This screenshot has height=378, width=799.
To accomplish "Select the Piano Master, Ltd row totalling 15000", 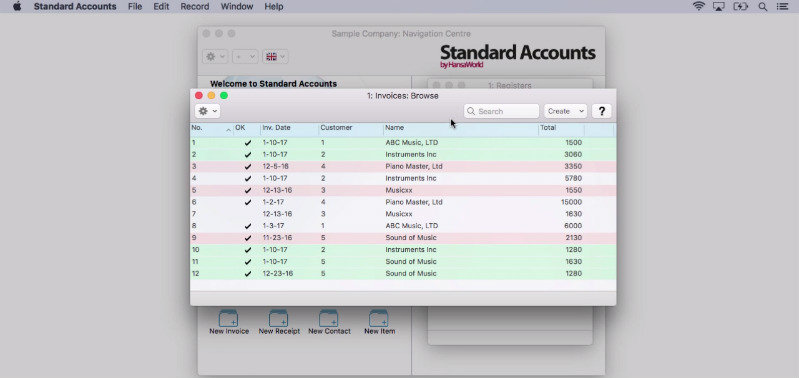I will 403,202.
